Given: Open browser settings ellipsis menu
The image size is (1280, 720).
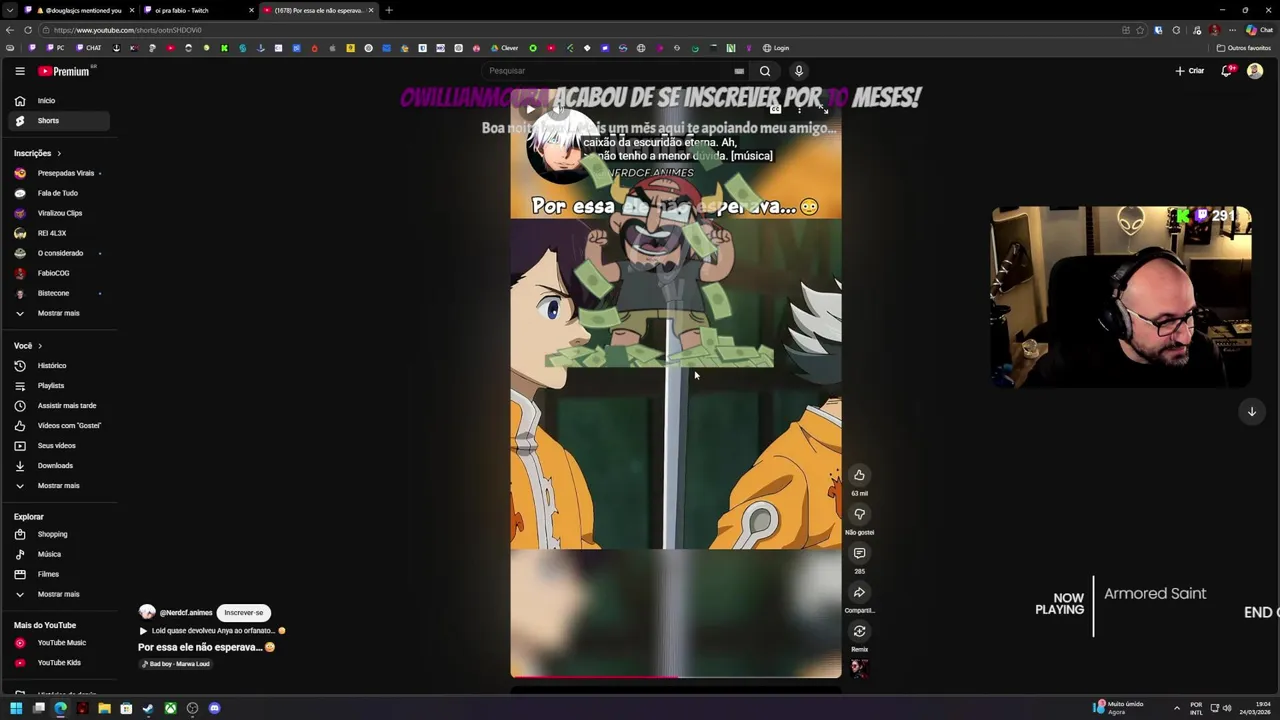Looking at the screenshot, I should pos(1232,30).
